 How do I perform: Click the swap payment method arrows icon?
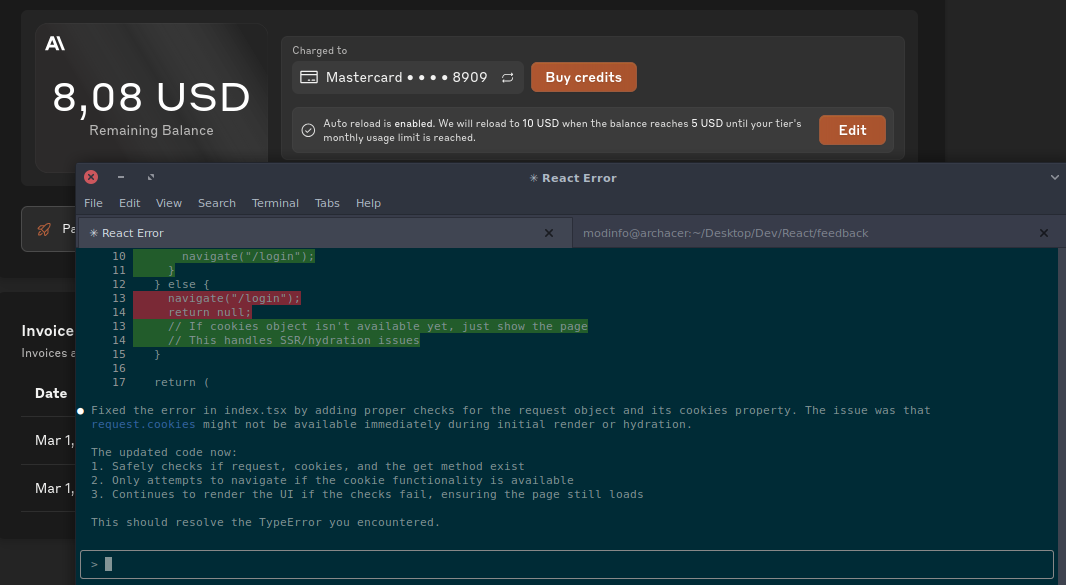[x=507, y=77]
